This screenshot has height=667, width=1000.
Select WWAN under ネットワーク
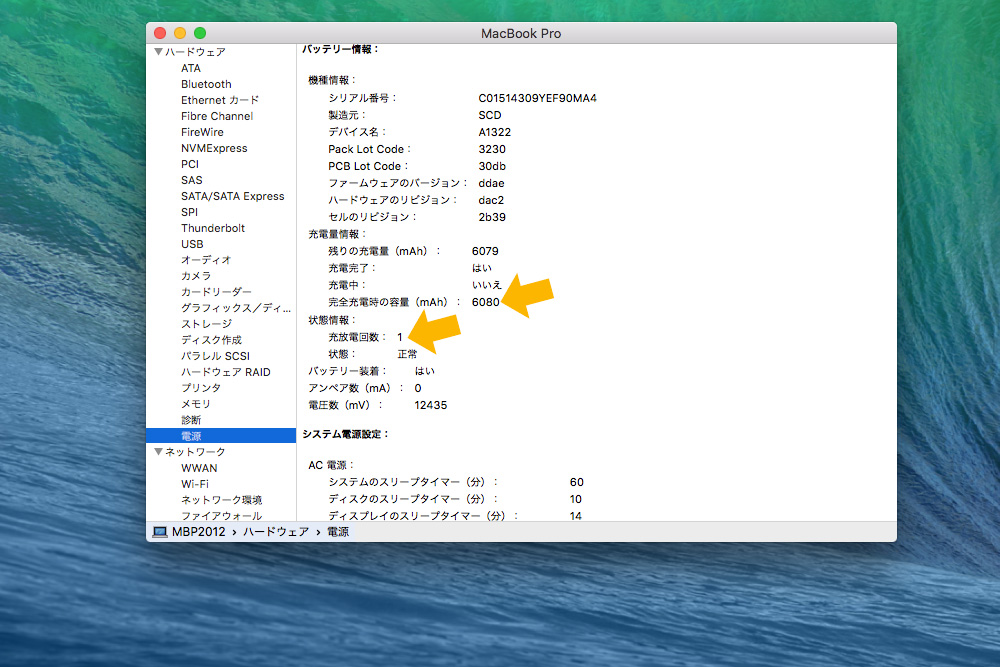tap(199, 467)
